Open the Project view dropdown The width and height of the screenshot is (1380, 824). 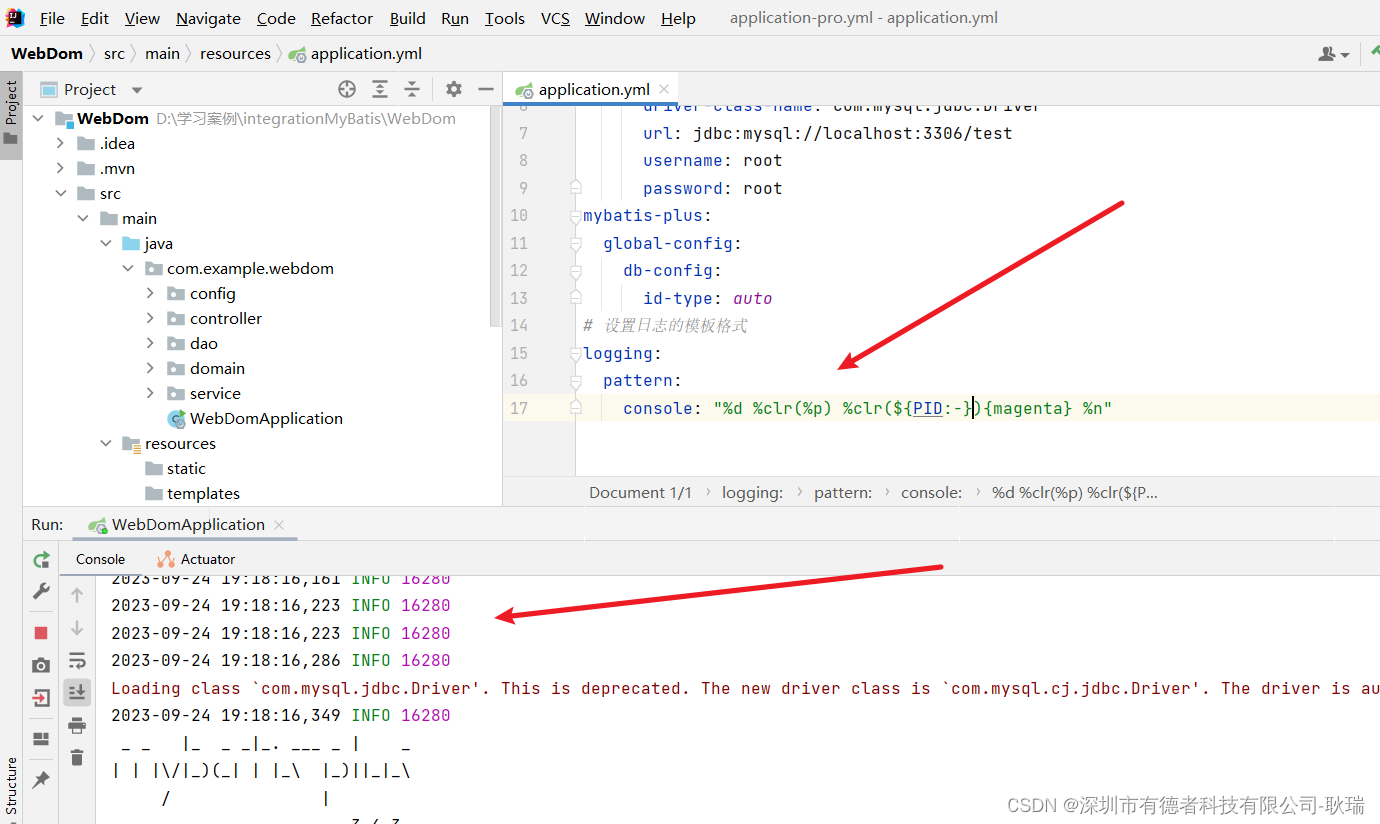pyautogui.click(x=137, y=90)
